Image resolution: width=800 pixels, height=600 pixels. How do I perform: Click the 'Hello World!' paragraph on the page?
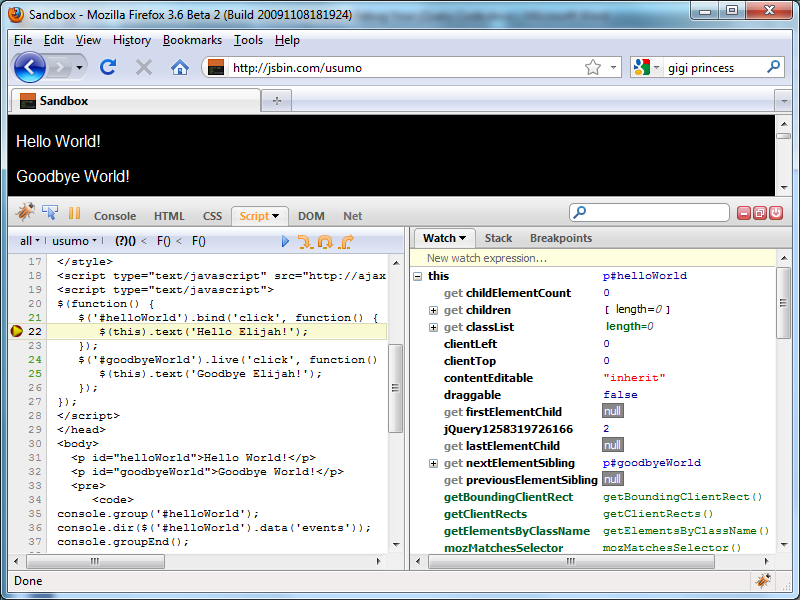tap(58, 141)
